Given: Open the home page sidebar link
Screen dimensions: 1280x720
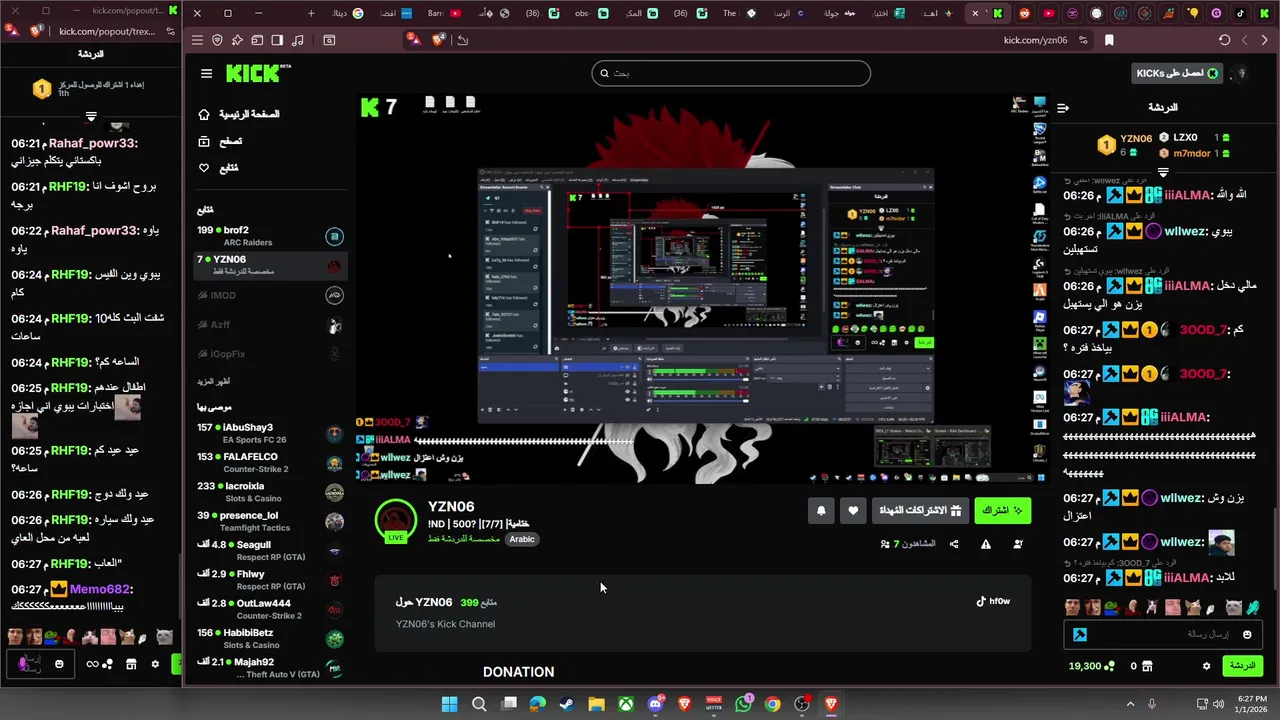Looking at the screenshot, I should [x=238, y=115].
